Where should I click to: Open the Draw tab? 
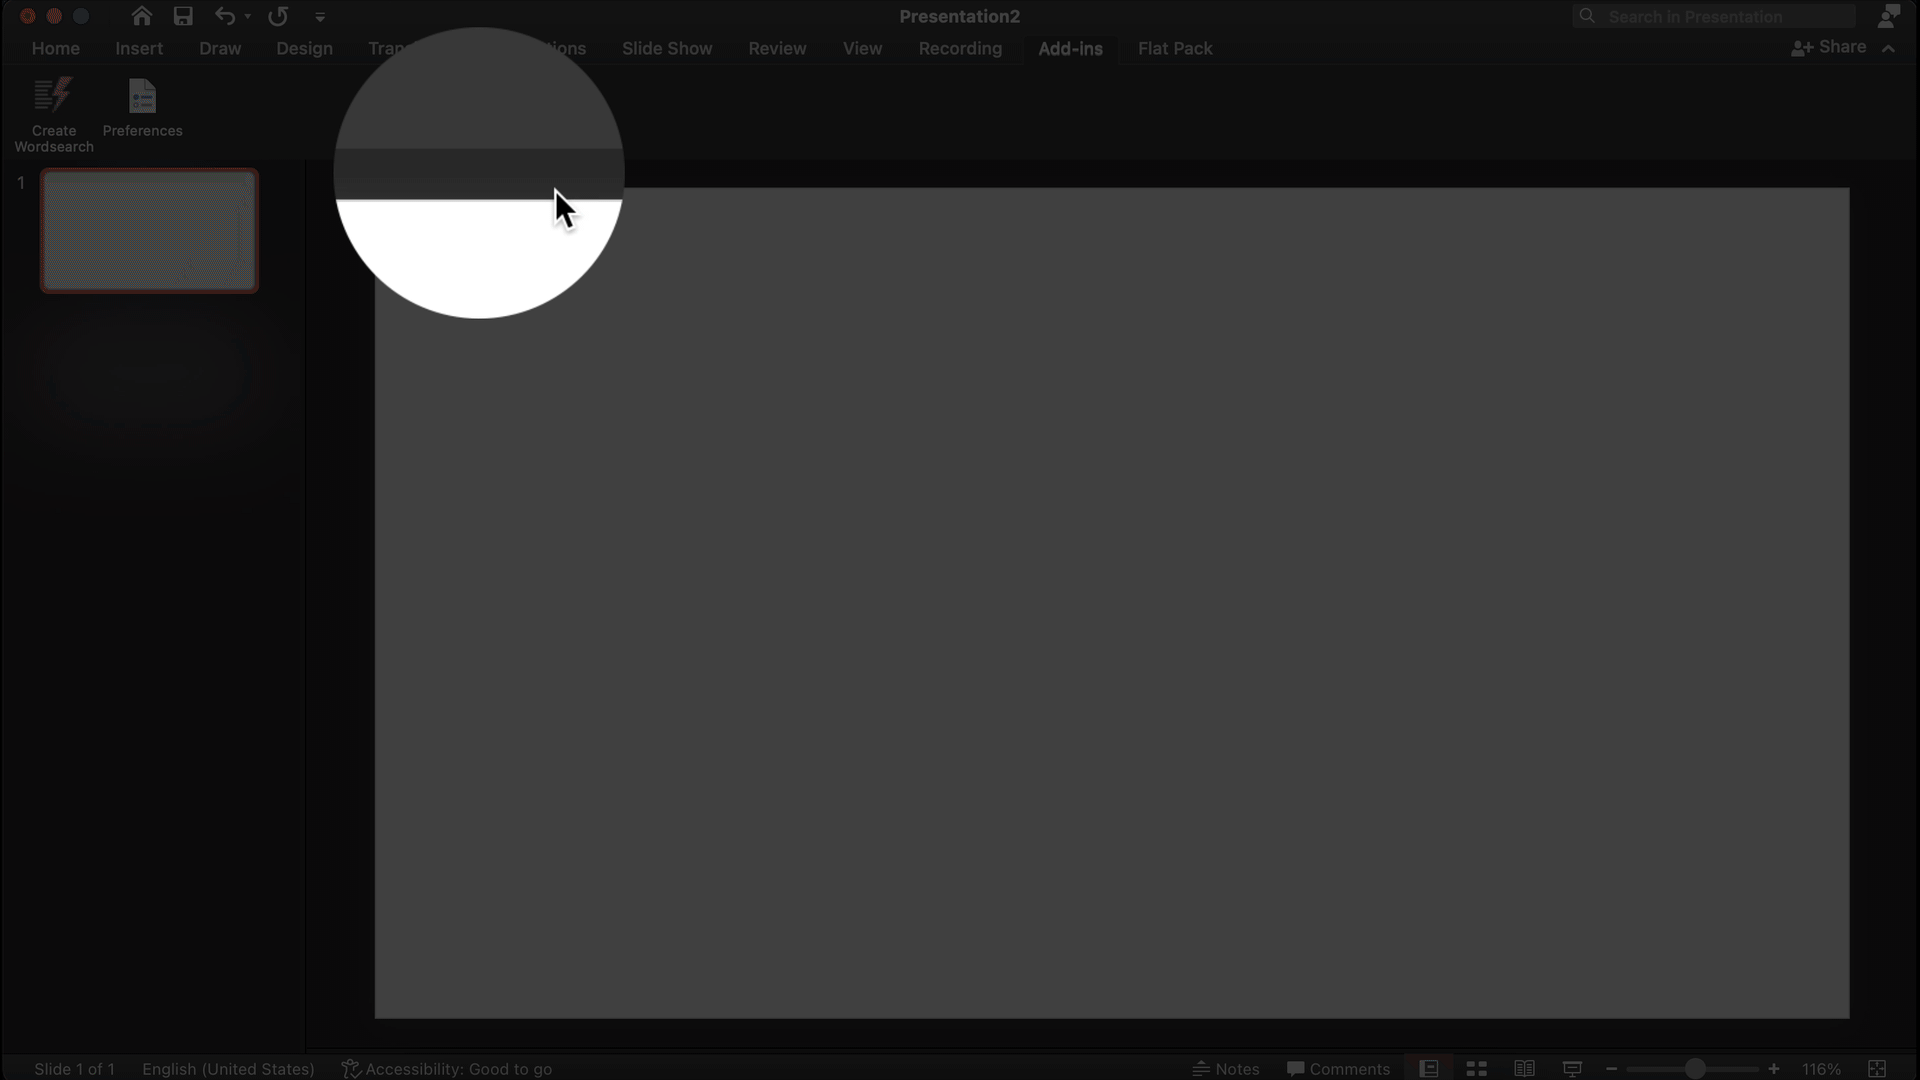220,48
